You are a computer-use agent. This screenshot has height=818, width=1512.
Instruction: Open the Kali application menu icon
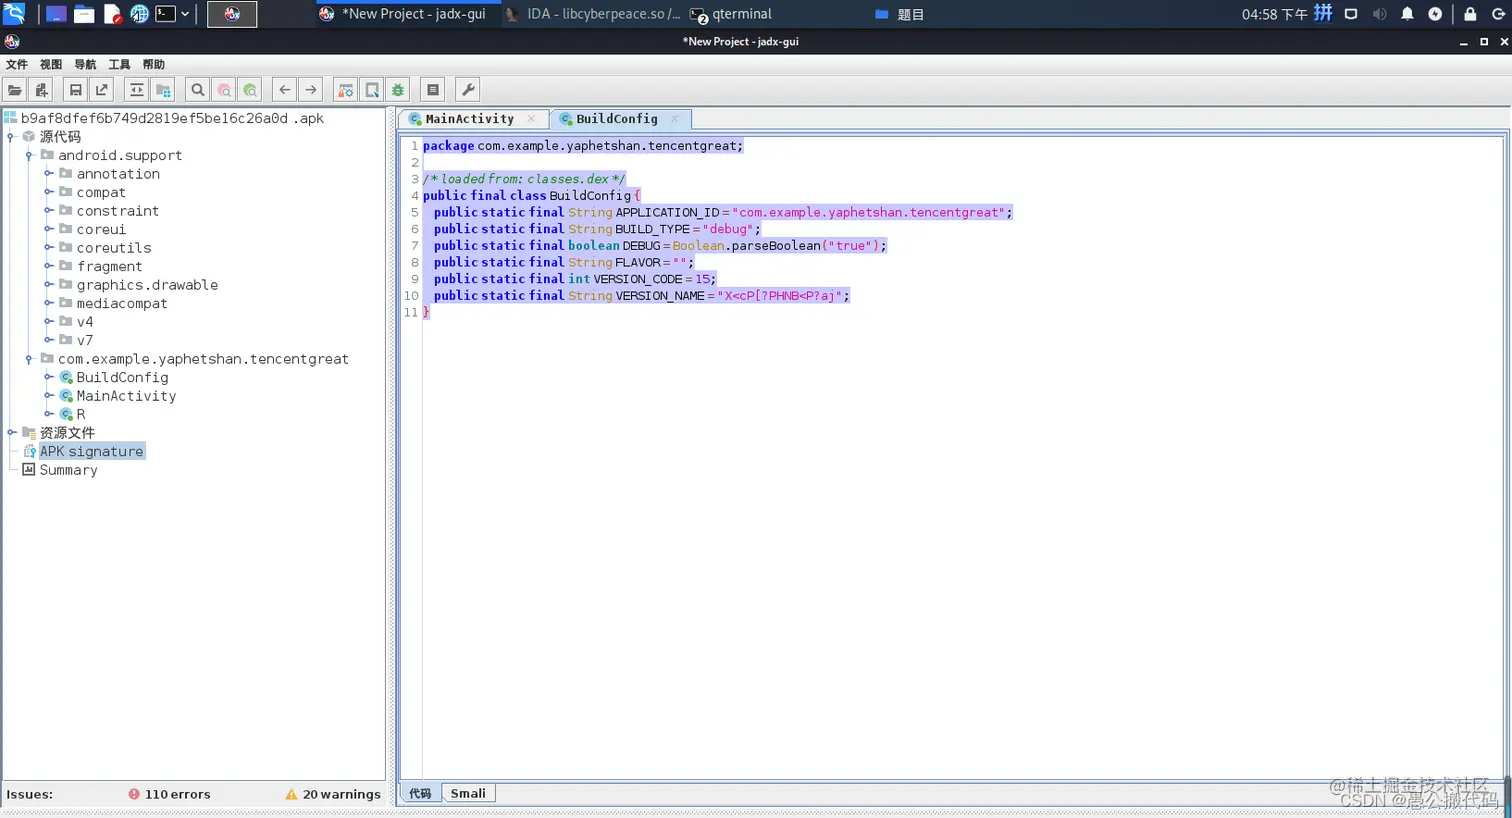14,14
